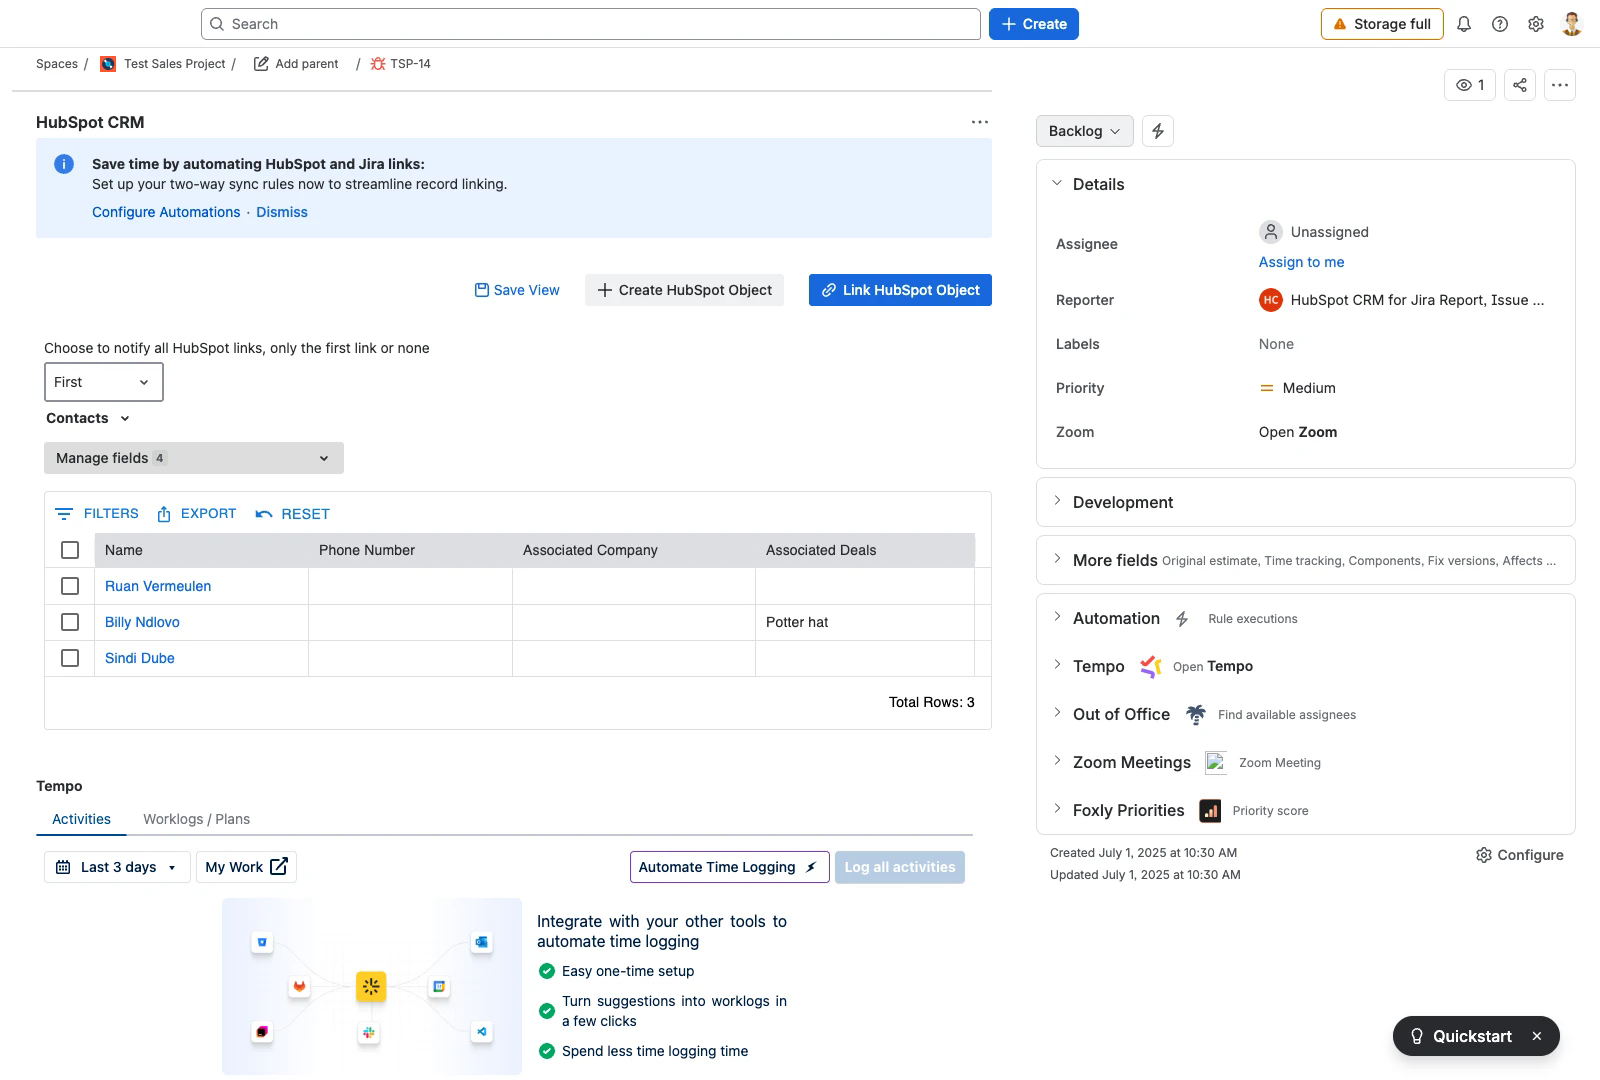Click the My Work external link button

pyautogui.click(x=246, y=867)
